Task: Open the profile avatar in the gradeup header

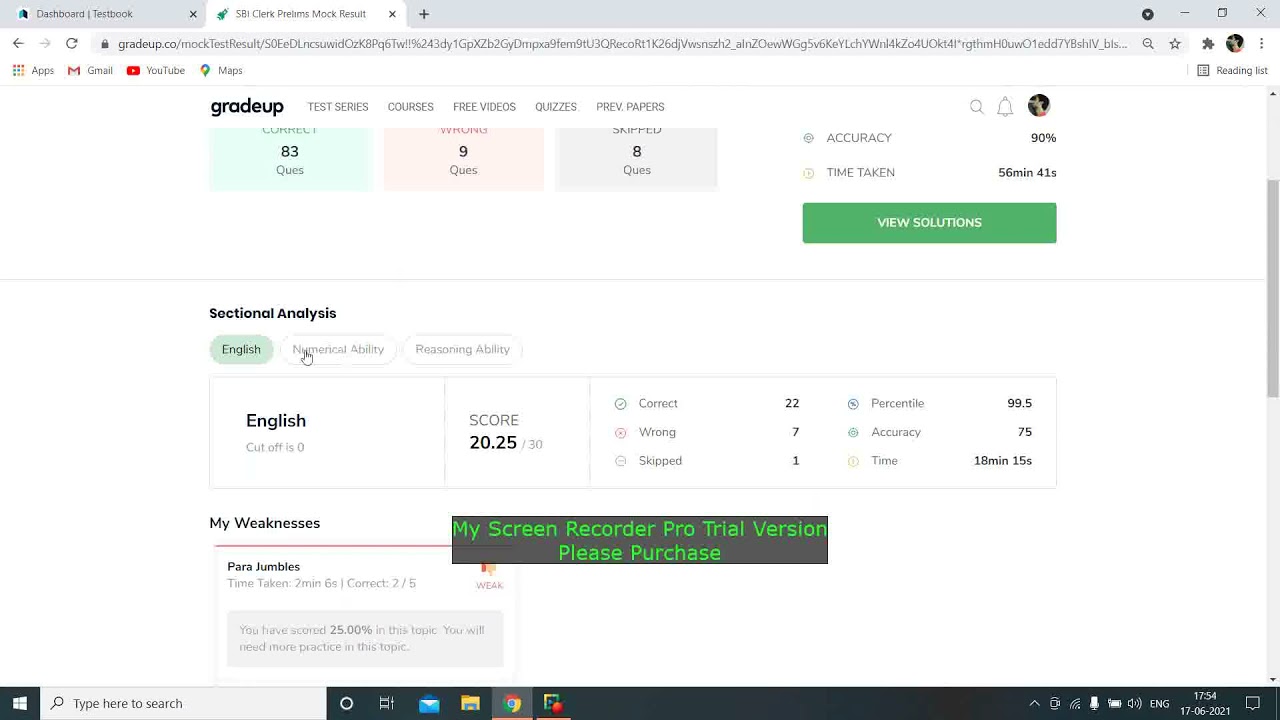Action: 1039,106
